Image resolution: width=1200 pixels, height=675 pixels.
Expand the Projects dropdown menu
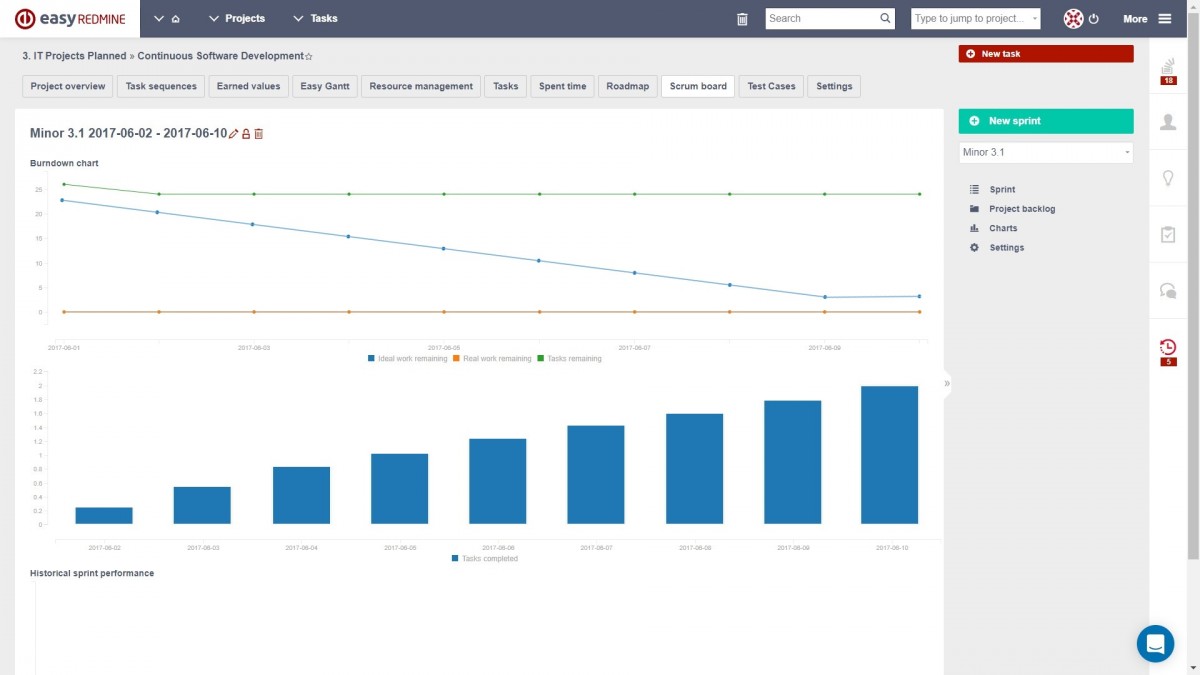[237, 19]
